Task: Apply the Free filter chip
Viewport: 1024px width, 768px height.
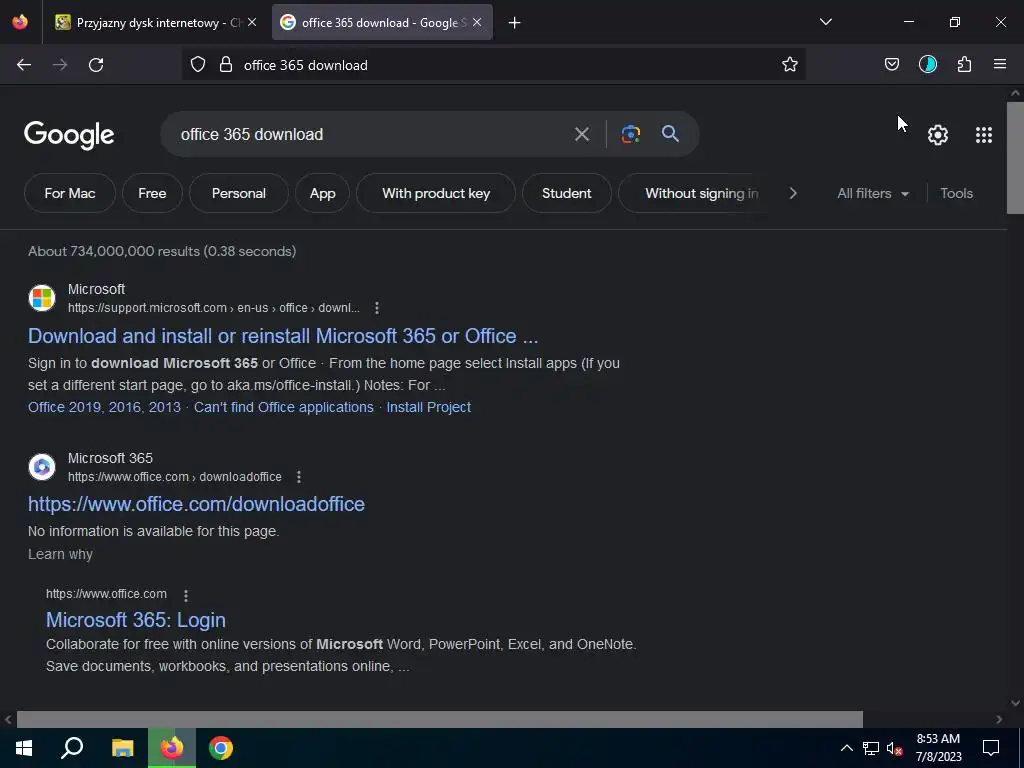Action: pyautogui.click(x=152, y=193)
